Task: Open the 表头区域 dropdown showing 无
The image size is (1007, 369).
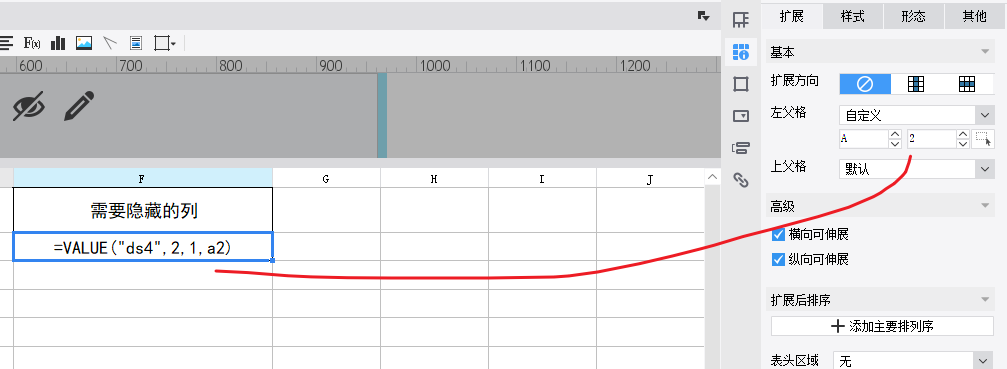Action: (913, 361)
